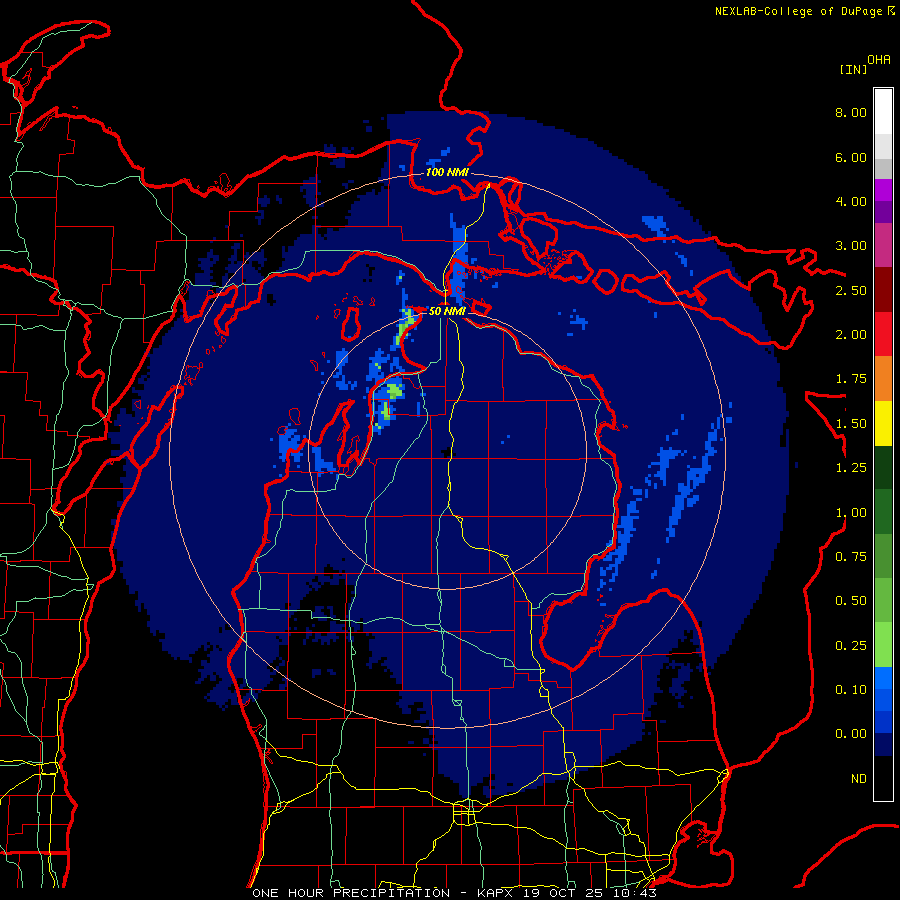Click the 0.00 legend value

pyautogui.click(x=851, y=734)
